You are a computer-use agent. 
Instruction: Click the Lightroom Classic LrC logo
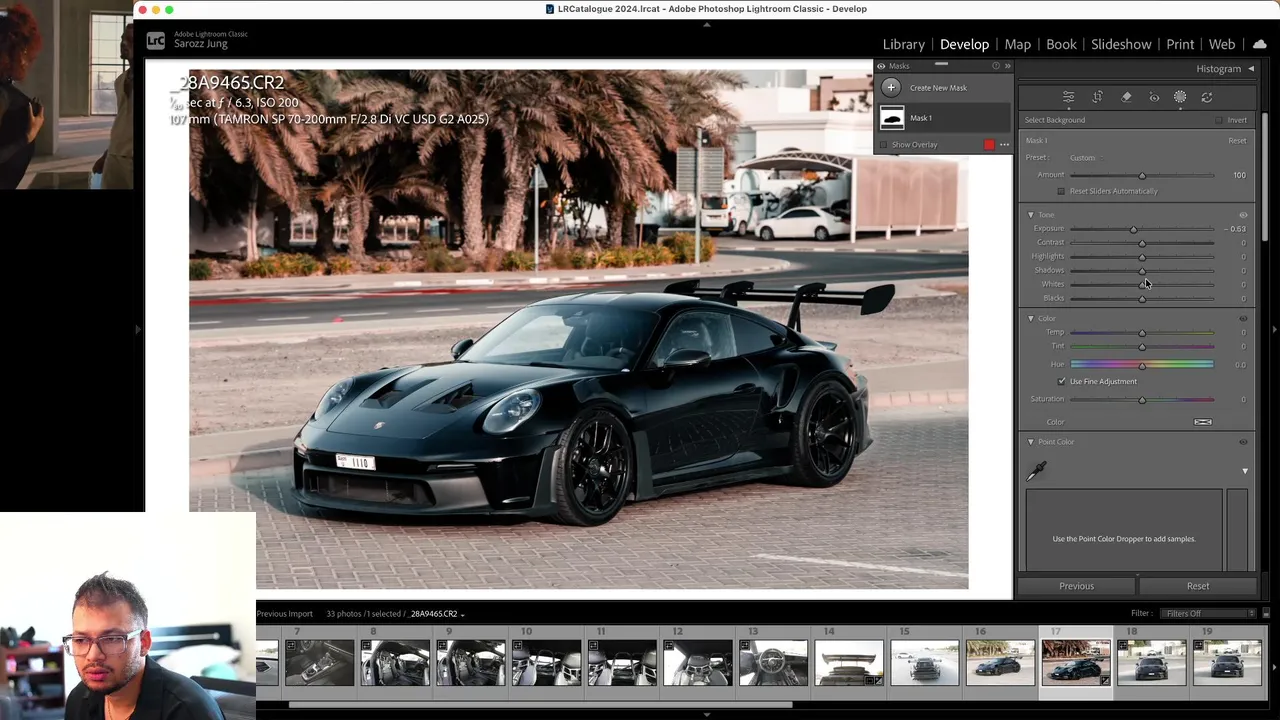(155, 40)
